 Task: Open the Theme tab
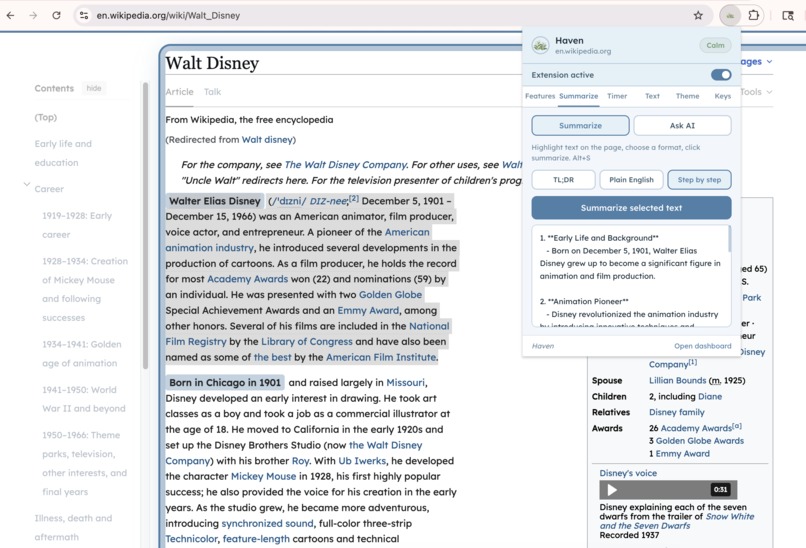pyautogui.click(x=687, y=96)
